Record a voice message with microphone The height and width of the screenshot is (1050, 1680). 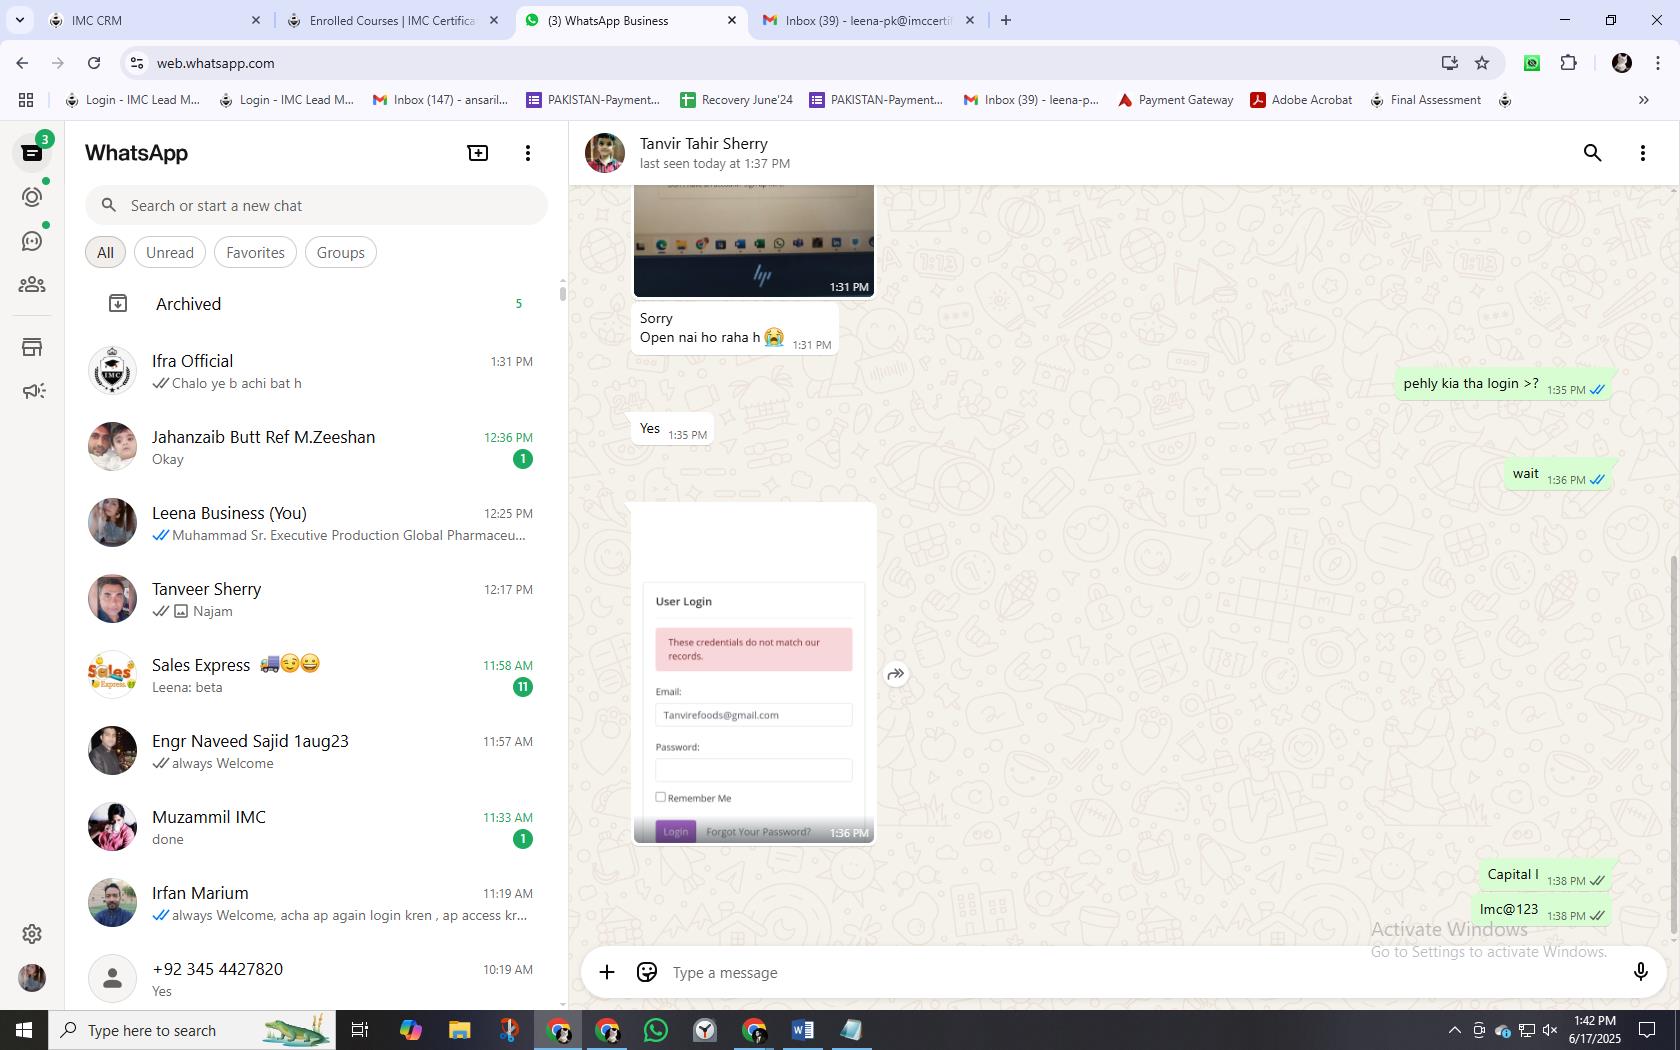pyautogui.click(x=1640, y=972)
